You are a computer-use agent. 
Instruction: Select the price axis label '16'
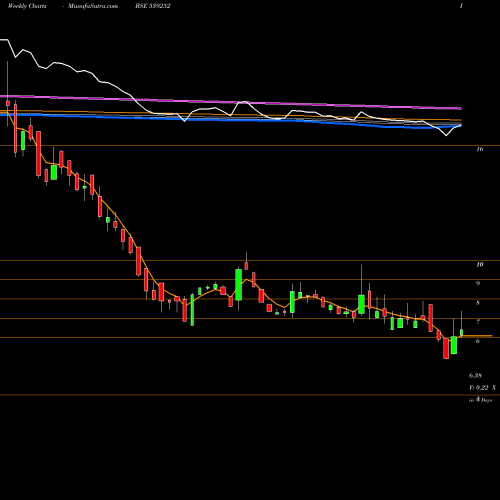coord(480,149)
